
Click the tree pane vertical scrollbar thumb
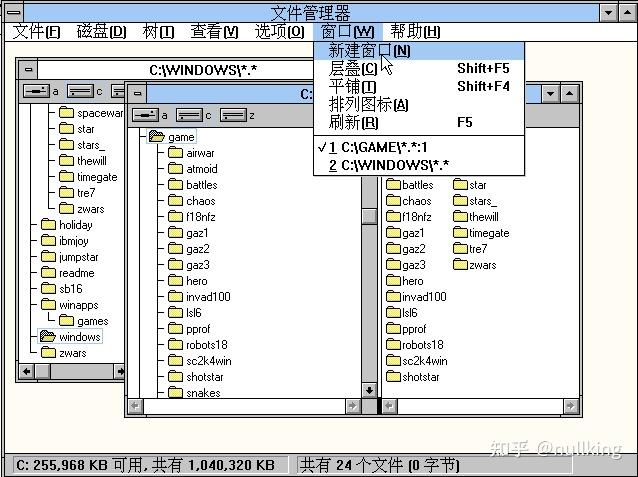click(x=369, y=216)
